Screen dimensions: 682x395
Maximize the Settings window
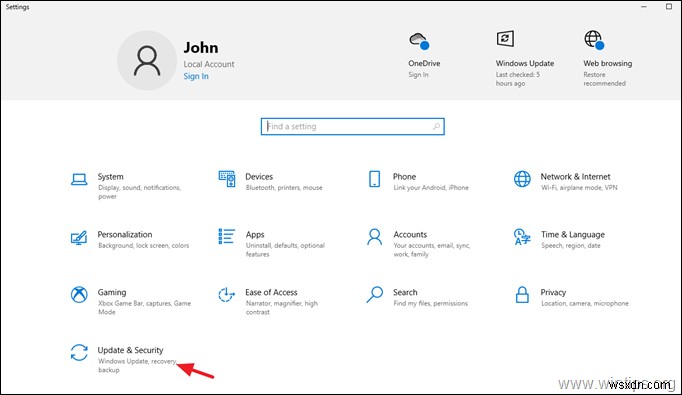coord(669,7)
